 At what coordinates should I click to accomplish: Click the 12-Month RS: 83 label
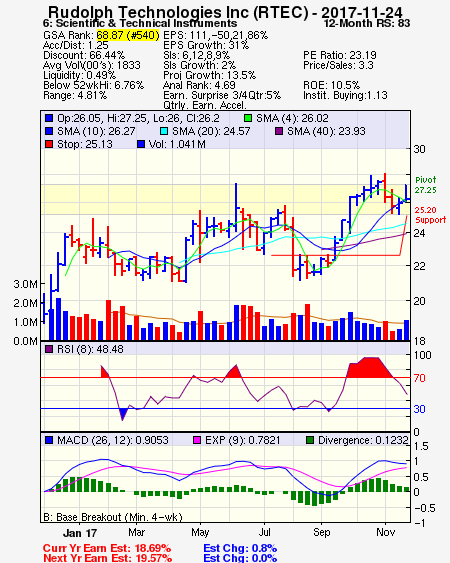pyautogui.click(x=367, y=24)
